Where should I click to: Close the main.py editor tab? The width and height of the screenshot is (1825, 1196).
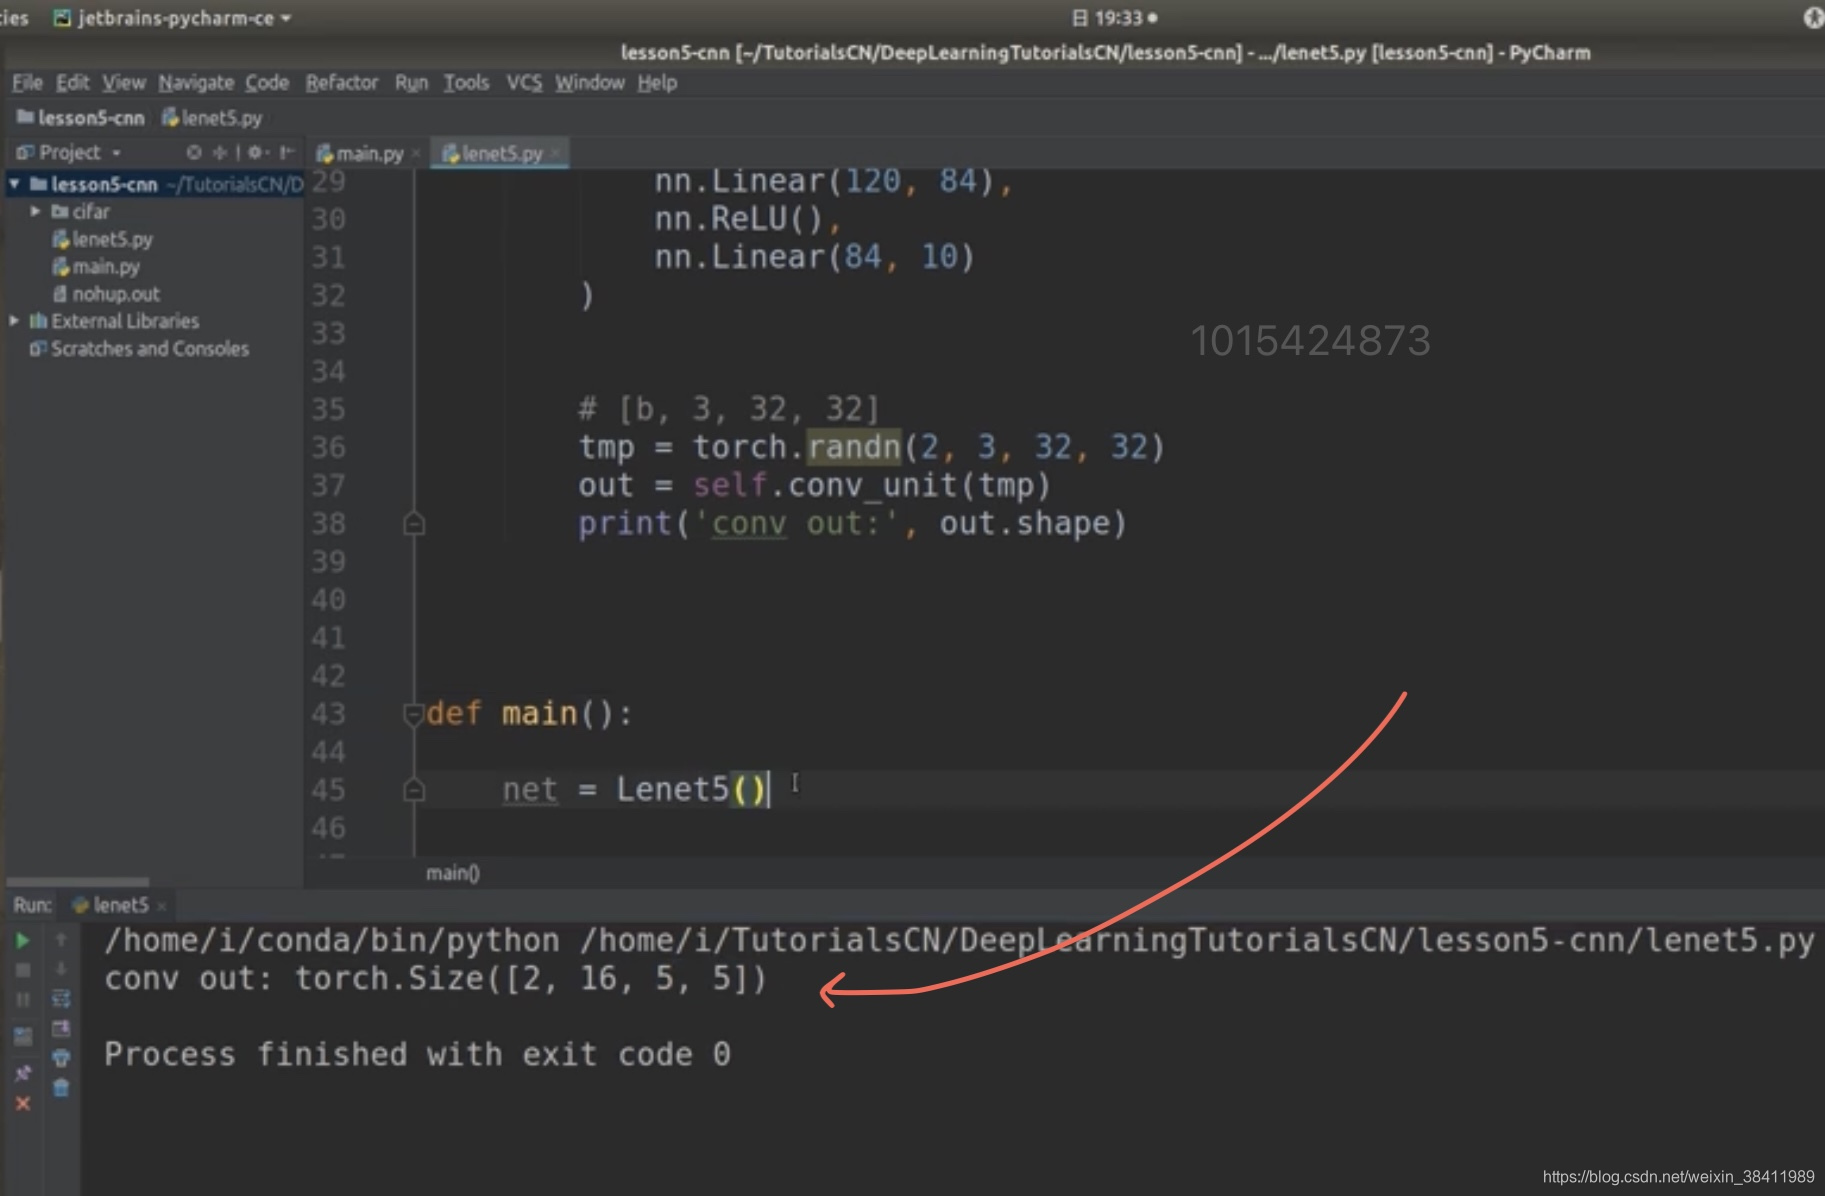pos(415,154)
